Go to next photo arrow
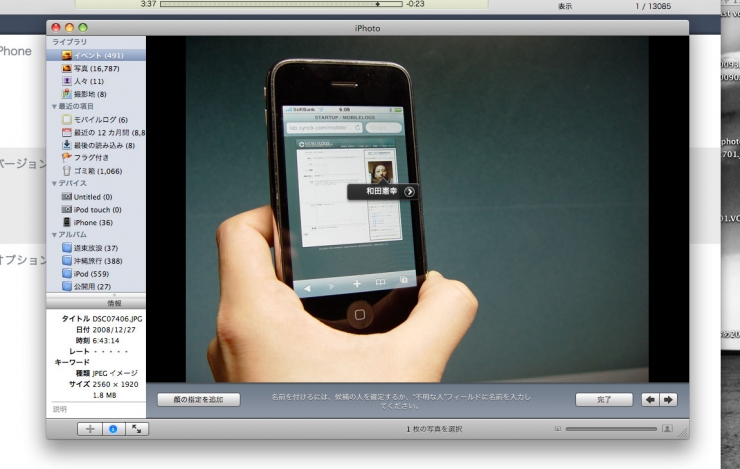 tap(668, 400)
